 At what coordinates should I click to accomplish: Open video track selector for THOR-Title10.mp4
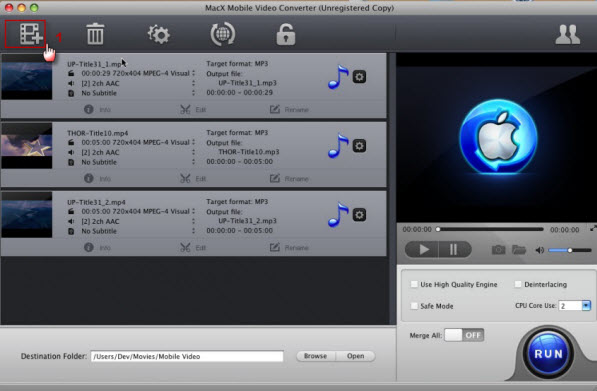193,142
